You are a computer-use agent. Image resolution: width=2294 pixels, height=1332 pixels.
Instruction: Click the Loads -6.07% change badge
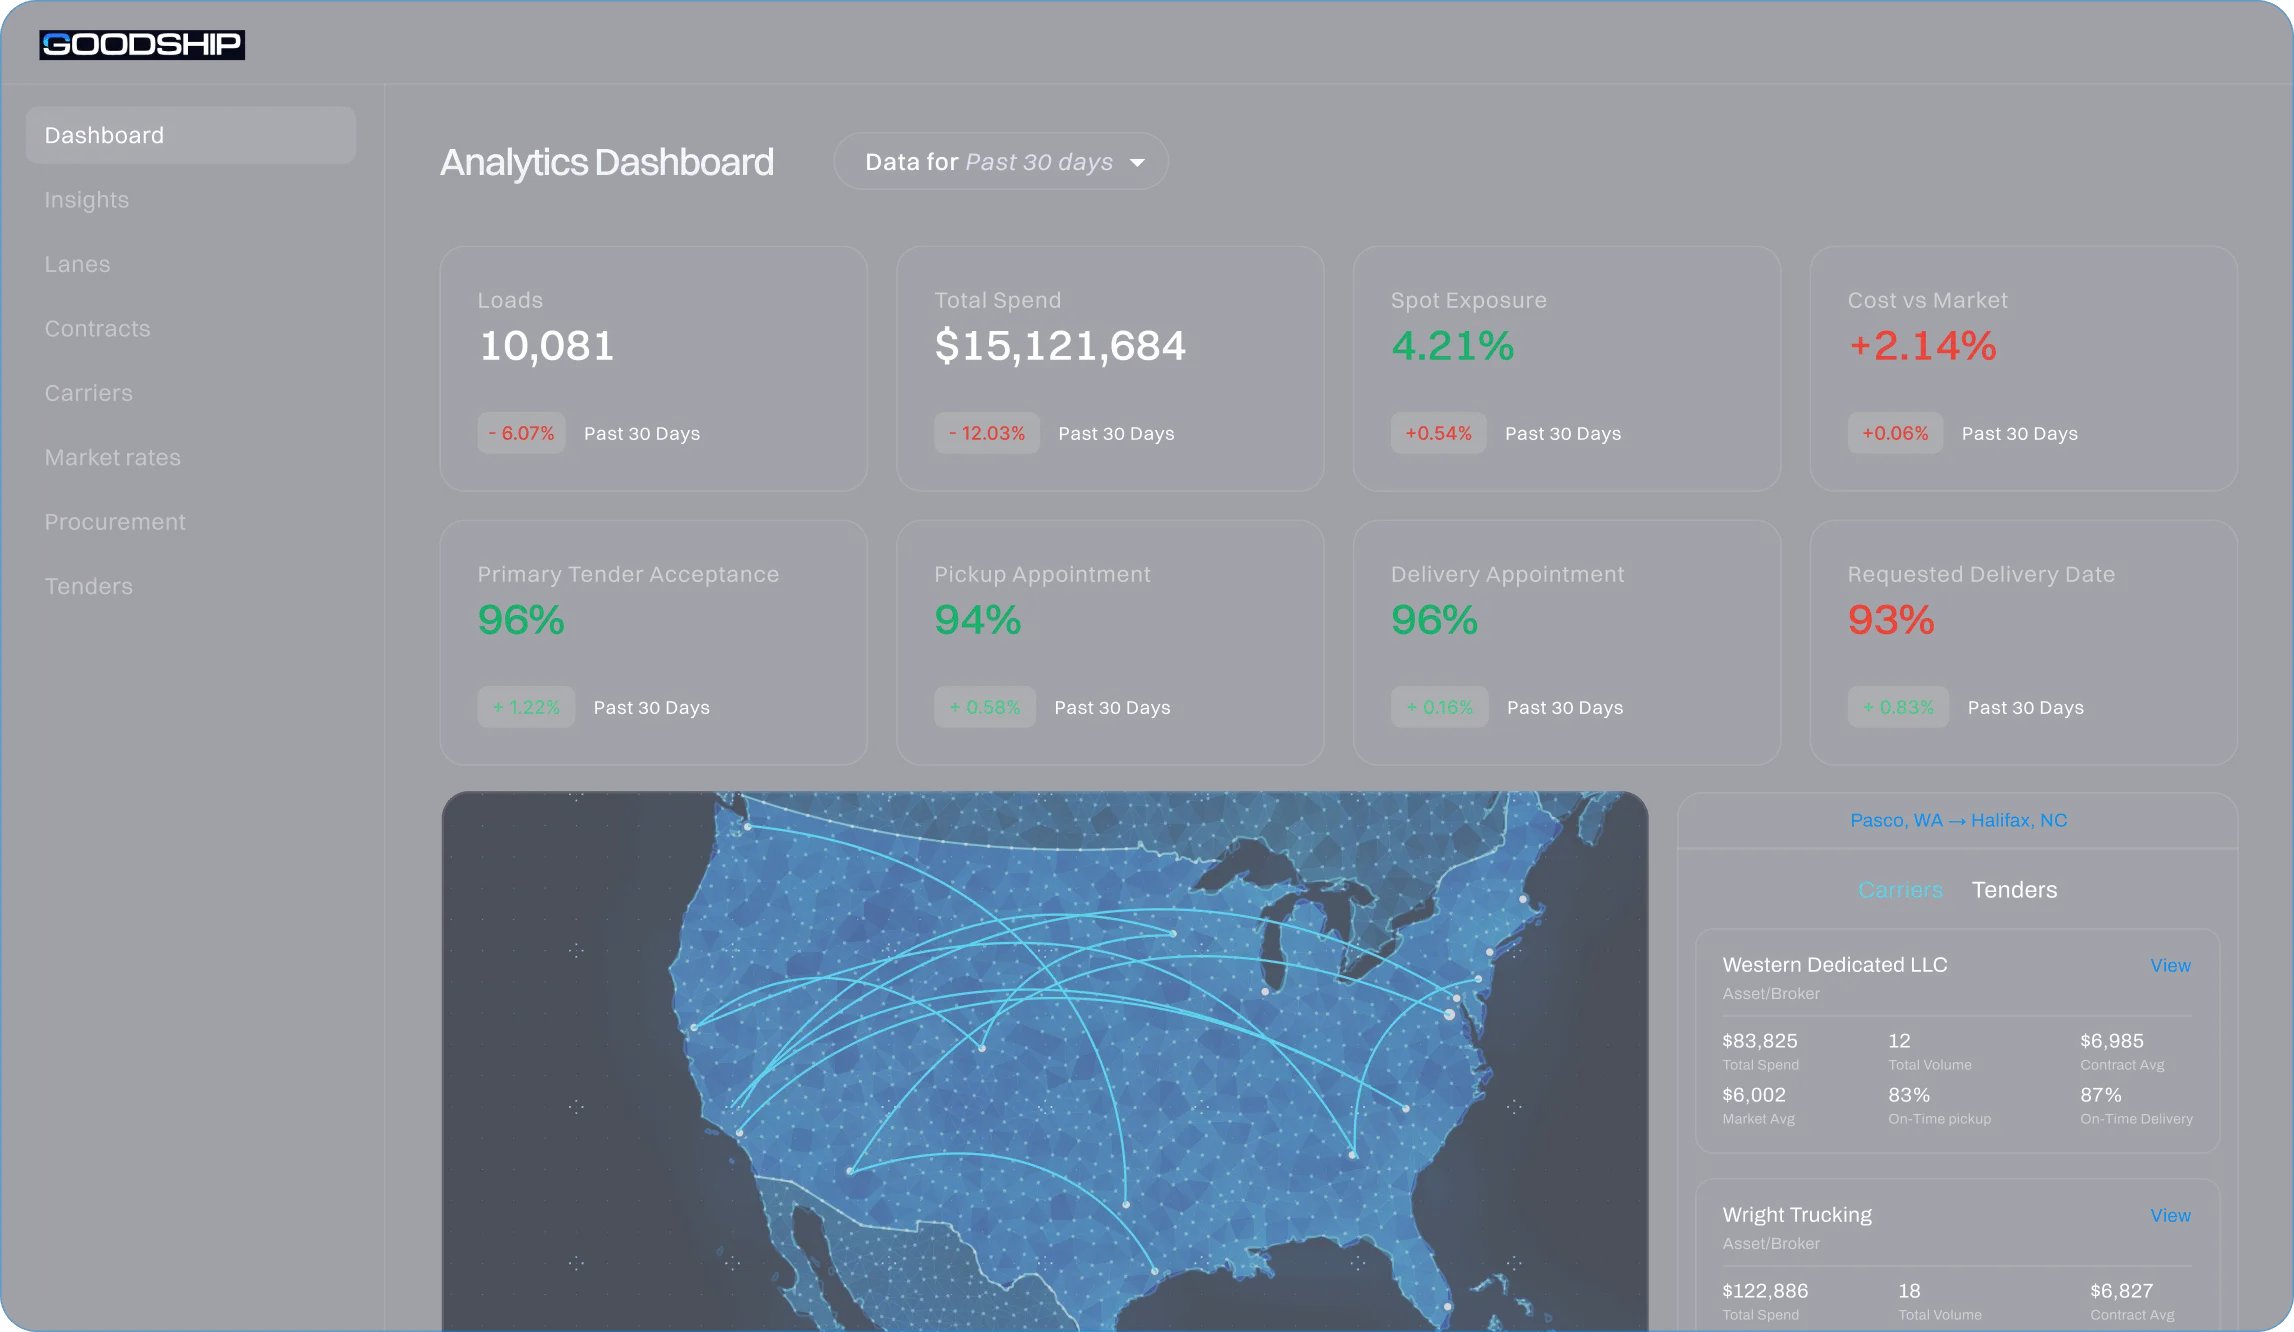click(521, 434)
